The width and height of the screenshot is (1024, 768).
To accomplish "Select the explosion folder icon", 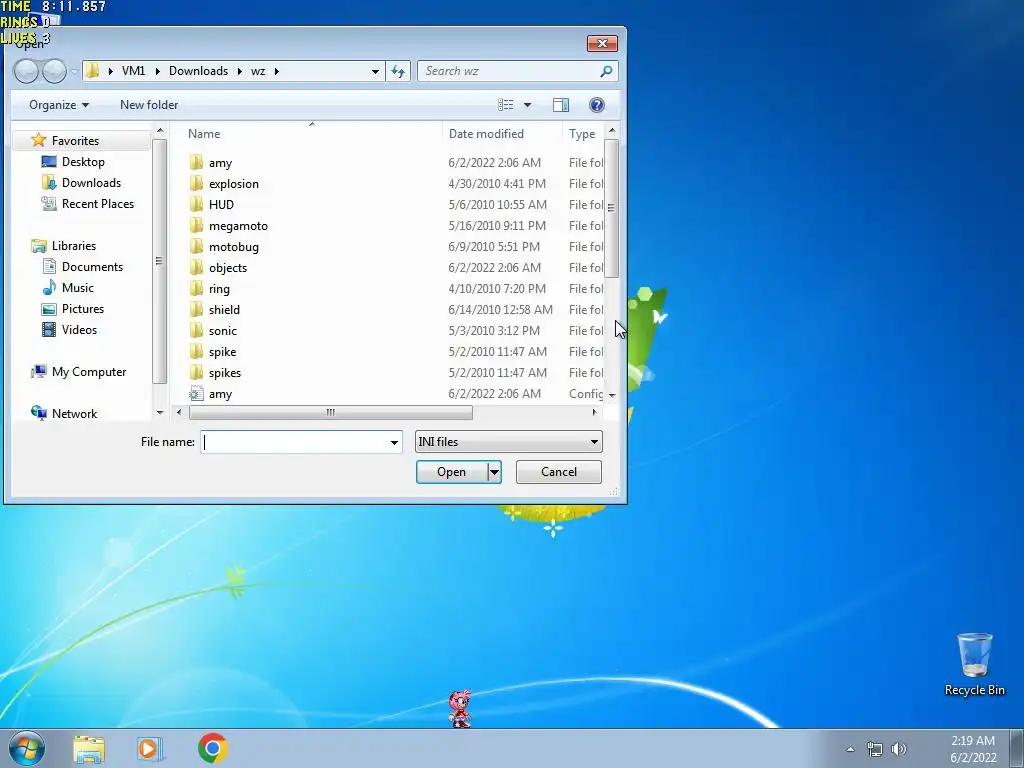I will (x=197, y=184).
